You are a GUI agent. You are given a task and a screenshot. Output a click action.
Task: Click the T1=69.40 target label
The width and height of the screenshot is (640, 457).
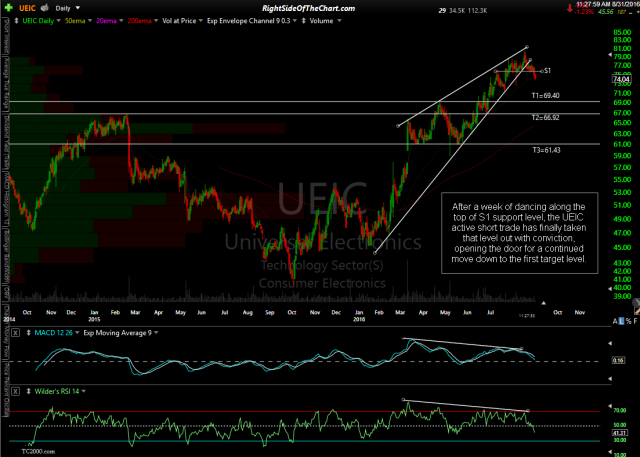pos(545,95)
